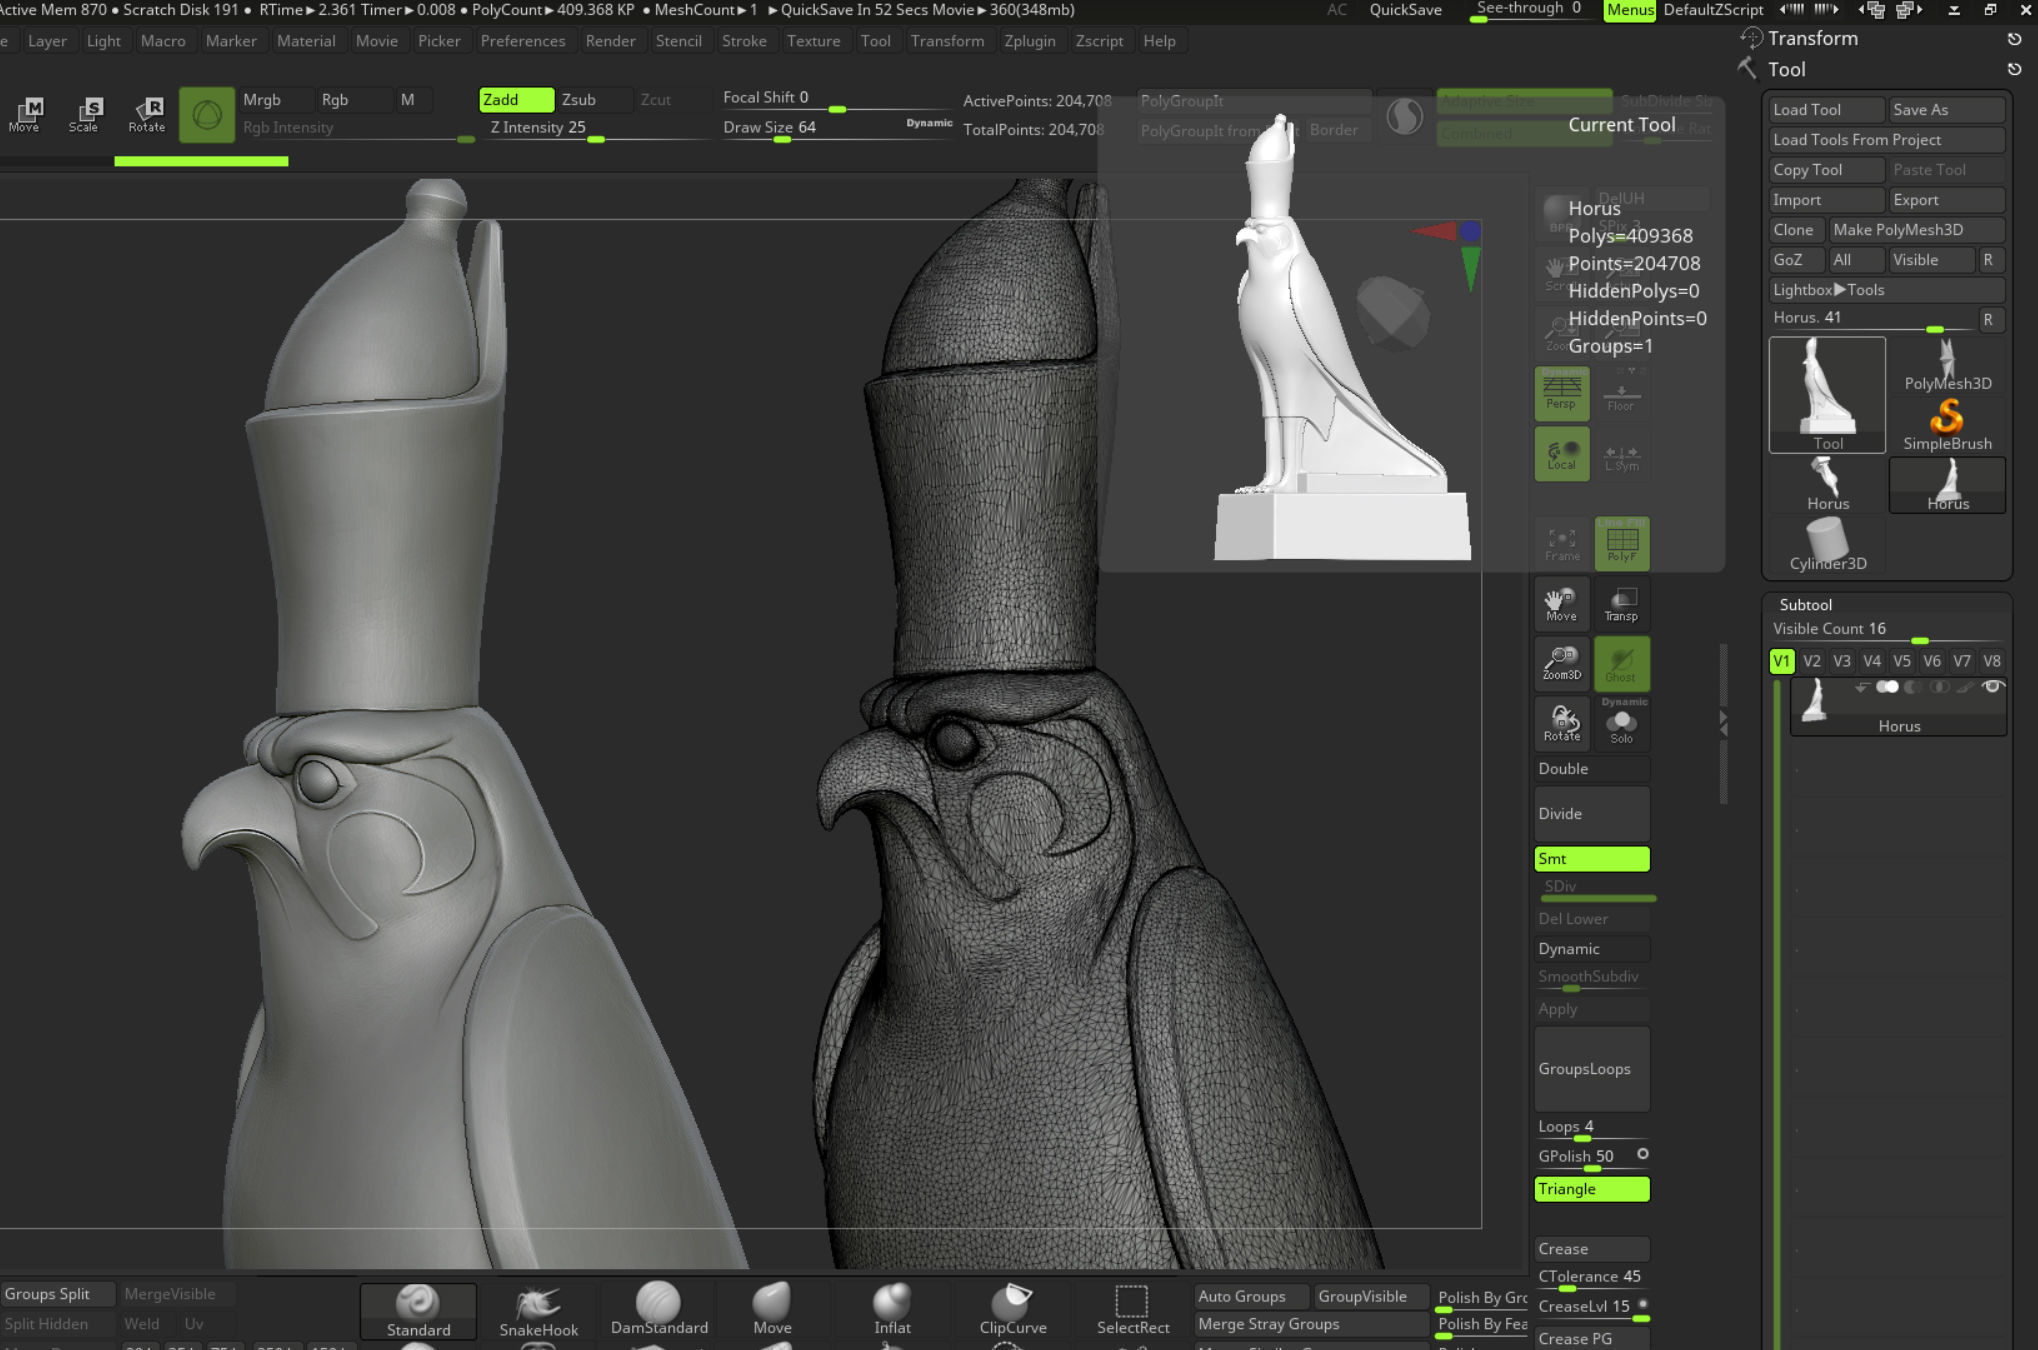Select the Move transform icon at top left
The height and width of the screenshot is (1350, 2038).
[x=25, y=114]
